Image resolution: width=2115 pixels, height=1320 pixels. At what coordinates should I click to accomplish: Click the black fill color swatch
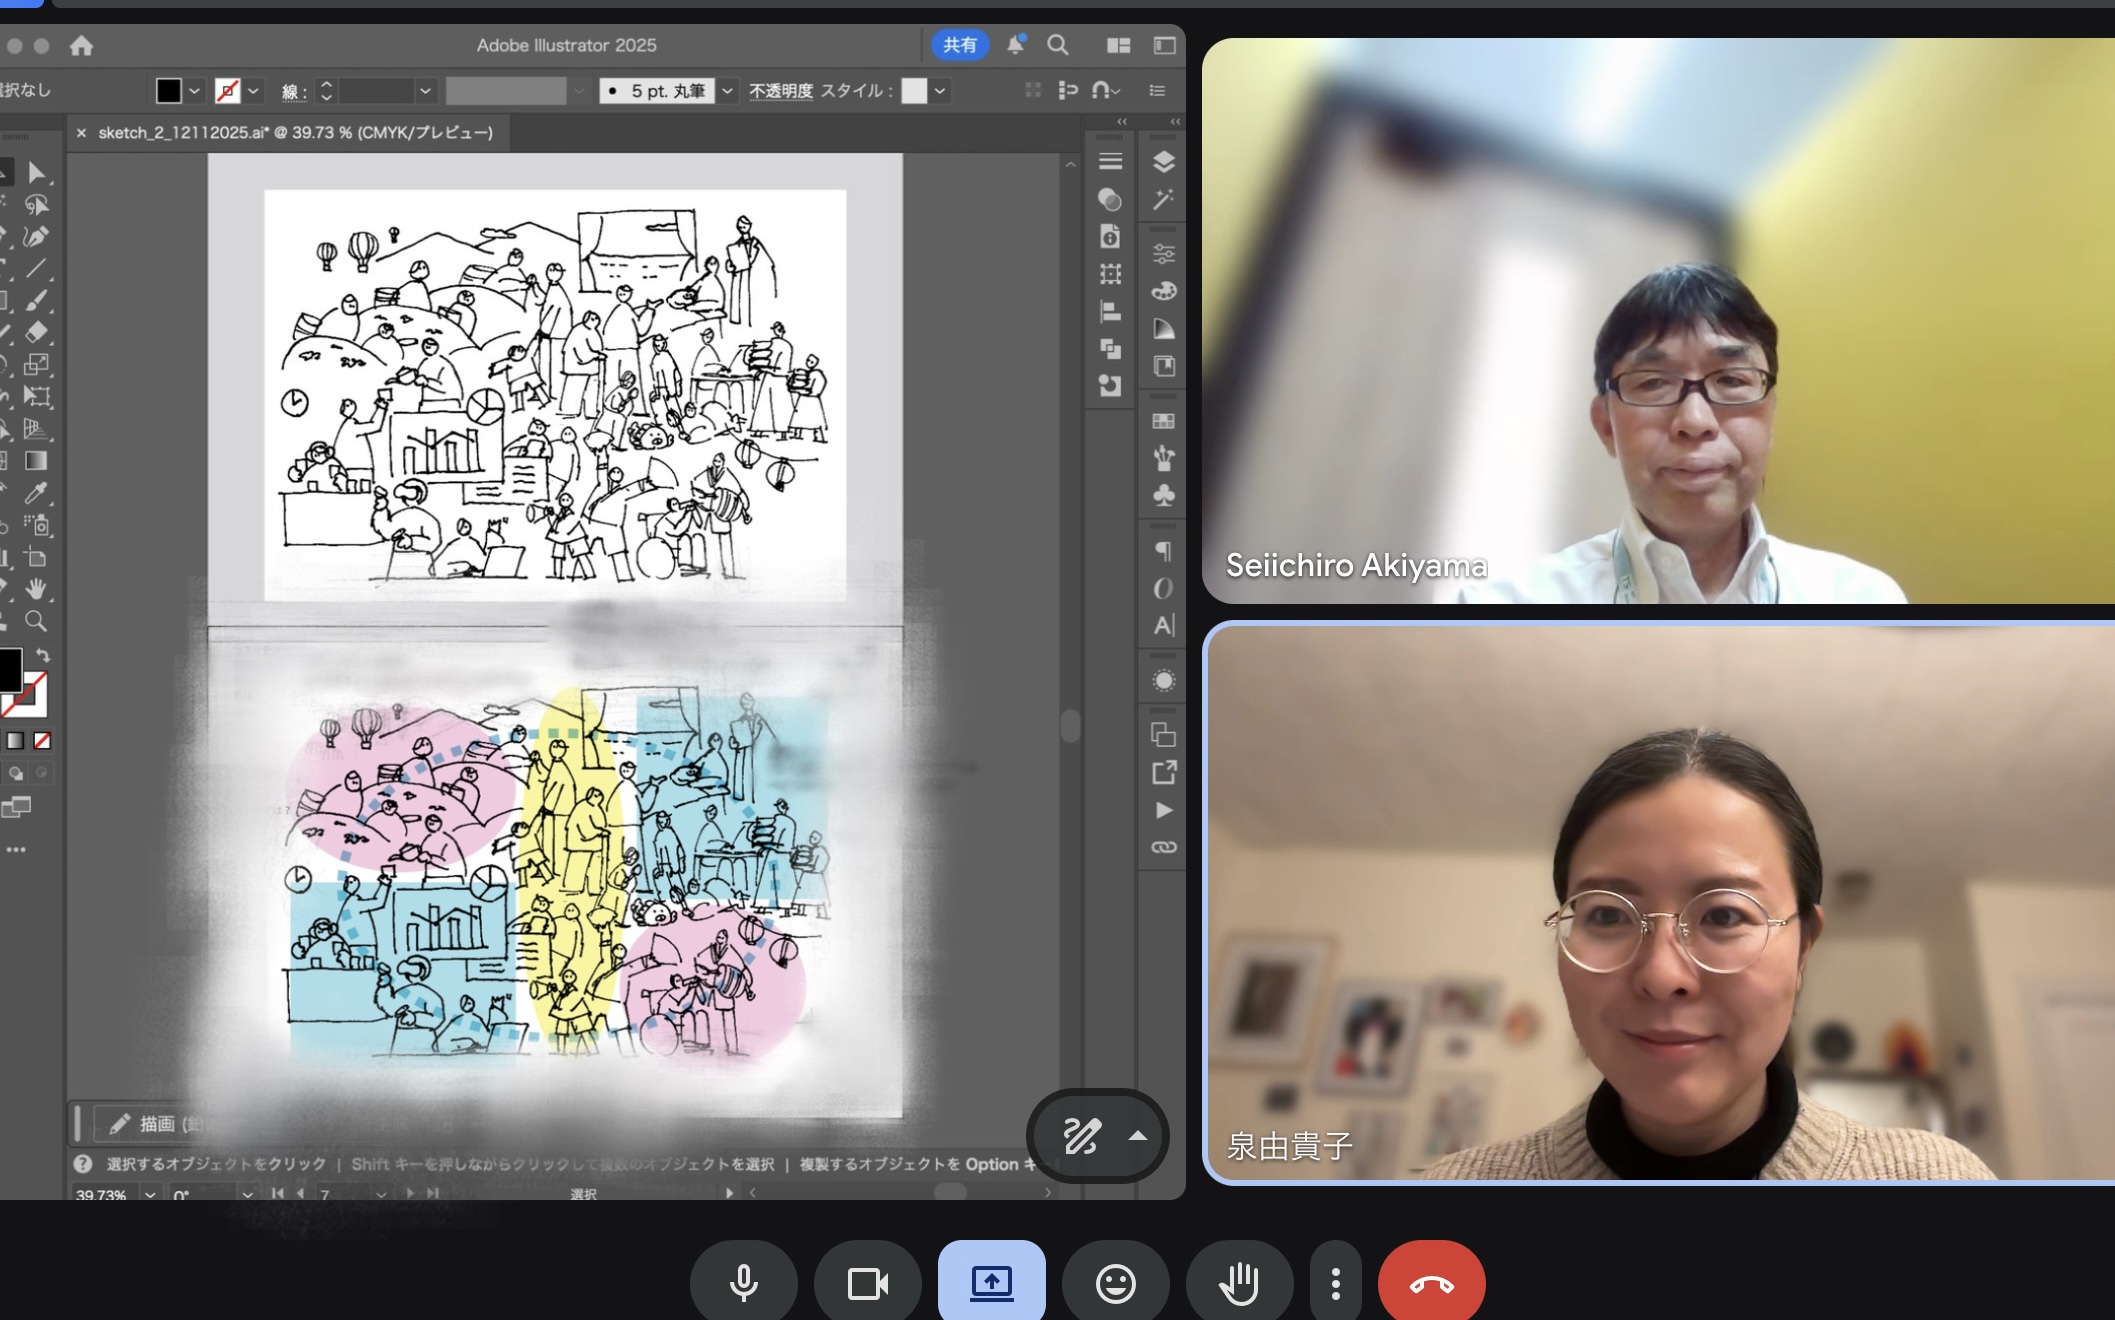coord(168,91)
